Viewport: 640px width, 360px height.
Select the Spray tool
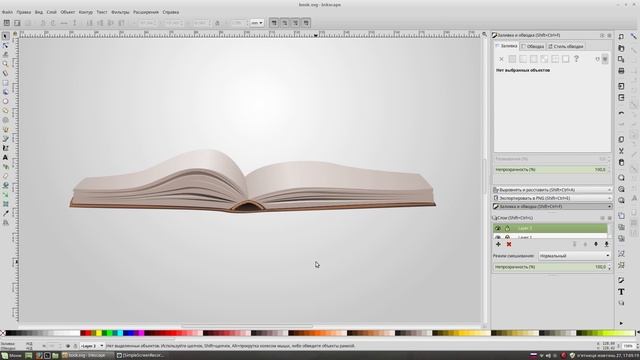coord(5,167)
